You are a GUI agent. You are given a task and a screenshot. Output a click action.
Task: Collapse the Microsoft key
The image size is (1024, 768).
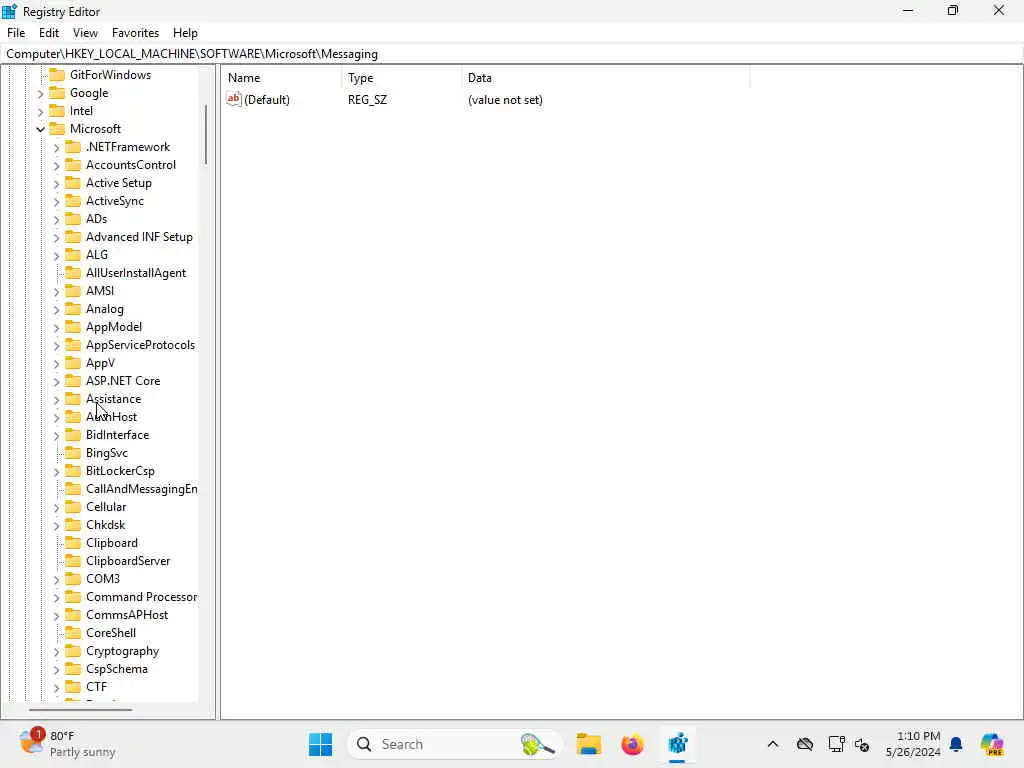pyautogui.click(x=40, y=129)
